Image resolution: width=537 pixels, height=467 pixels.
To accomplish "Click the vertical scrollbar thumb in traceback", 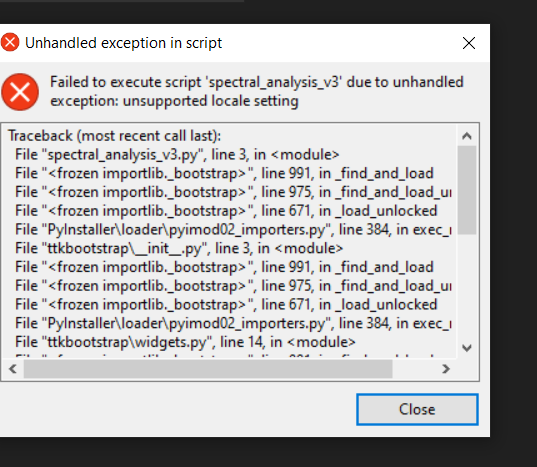I will click(x=466, y=190).
